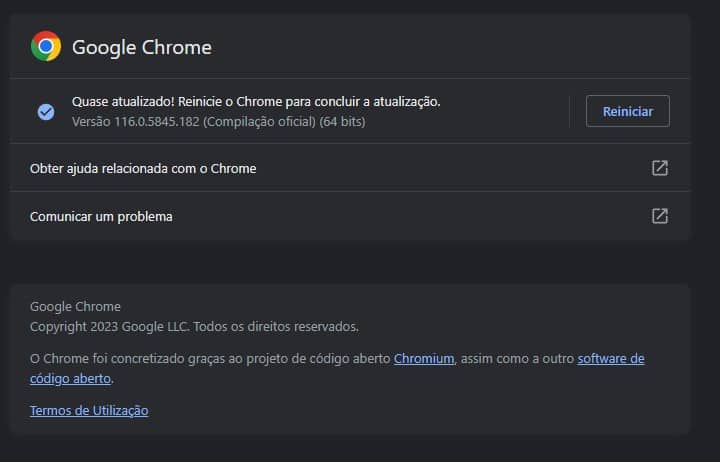Open external link icon beside Obter ajuda

660,168
